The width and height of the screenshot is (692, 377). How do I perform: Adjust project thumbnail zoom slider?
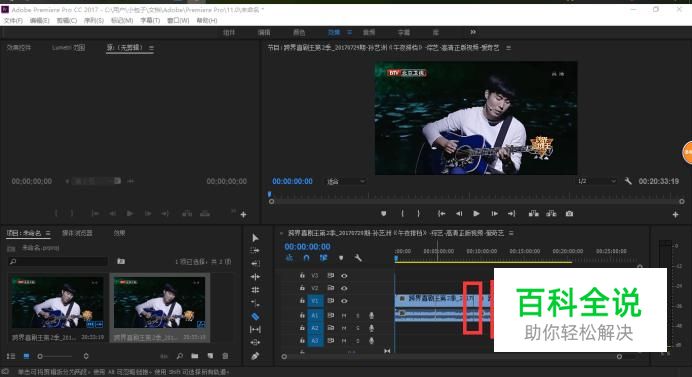55,356
